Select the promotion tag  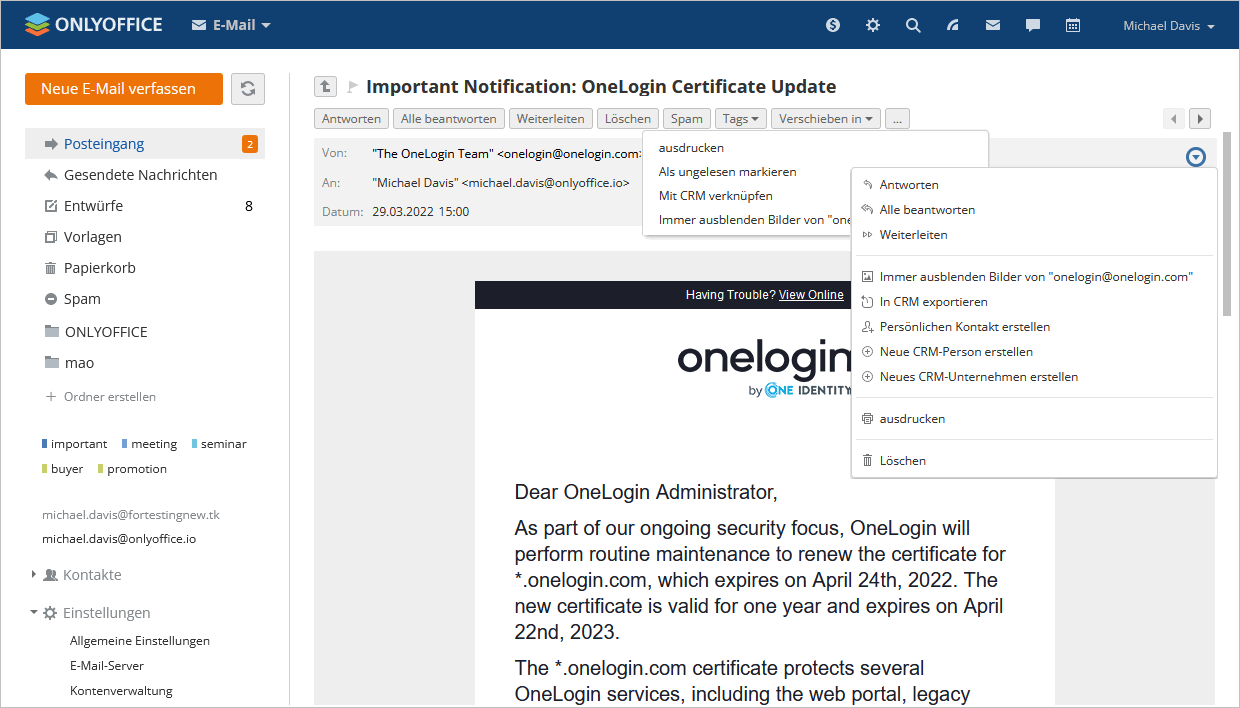(x=132, y=469)
